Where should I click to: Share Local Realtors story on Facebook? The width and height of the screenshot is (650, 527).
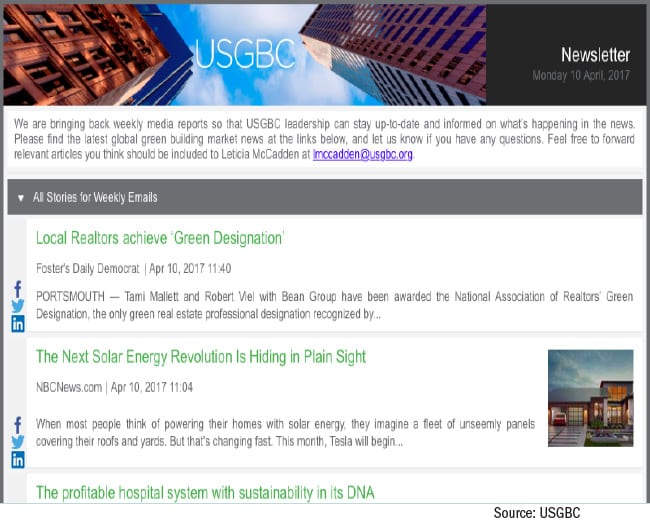(18, 289)
